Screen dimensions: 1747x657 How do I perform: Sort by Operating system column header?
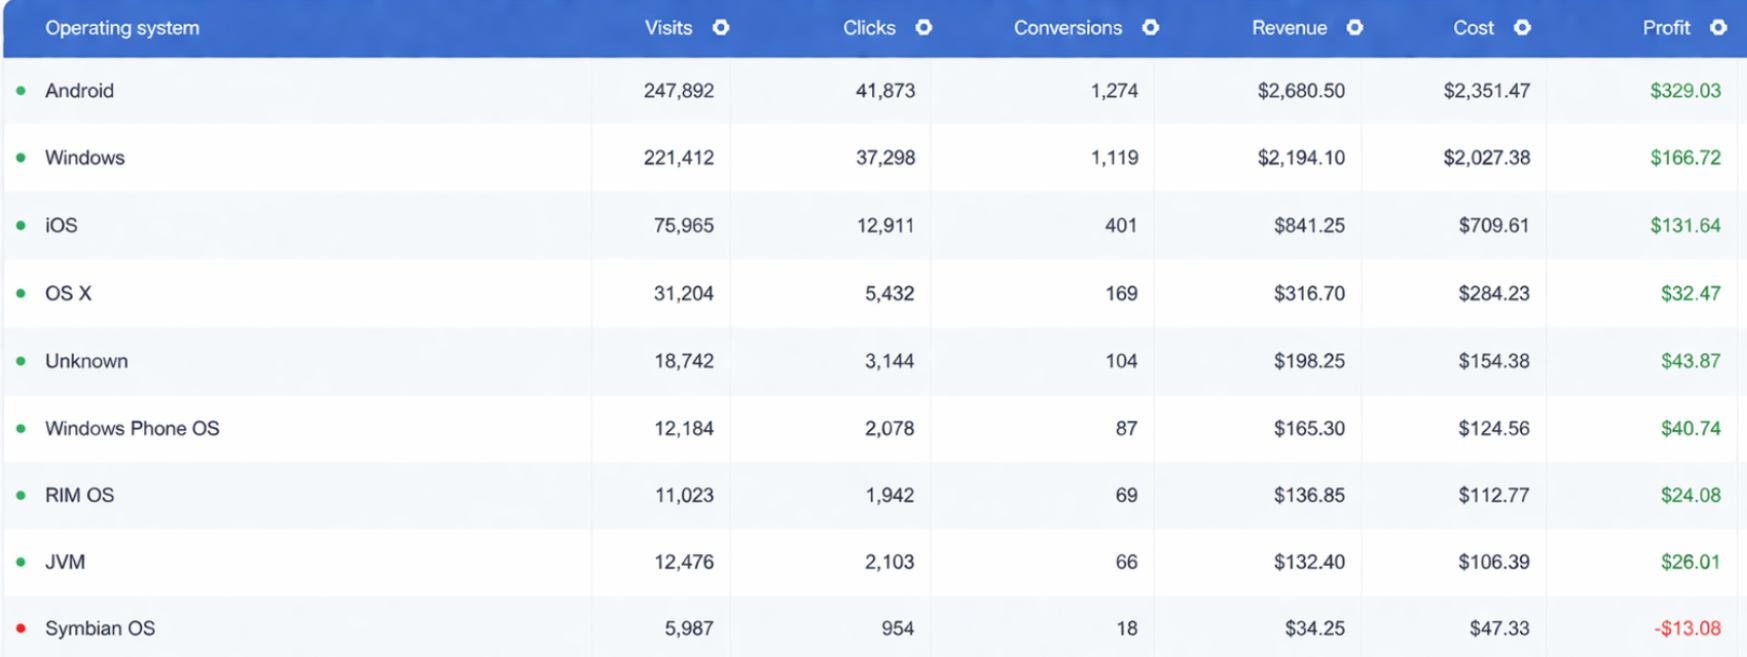tap(122, 28)
